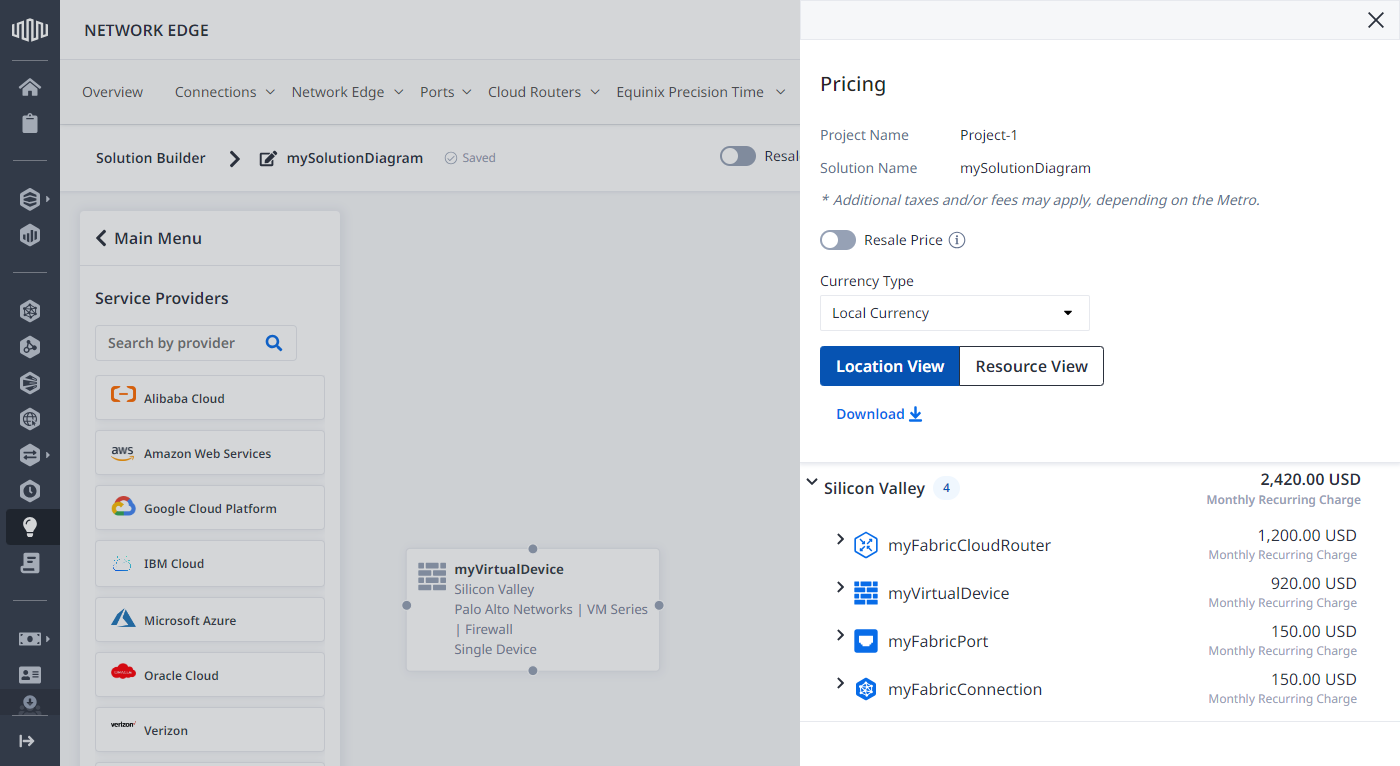The height and width of the screenshot is (766, 1400).
Task: Open the Equinix Precision Time menu
Action: point(700,92)
